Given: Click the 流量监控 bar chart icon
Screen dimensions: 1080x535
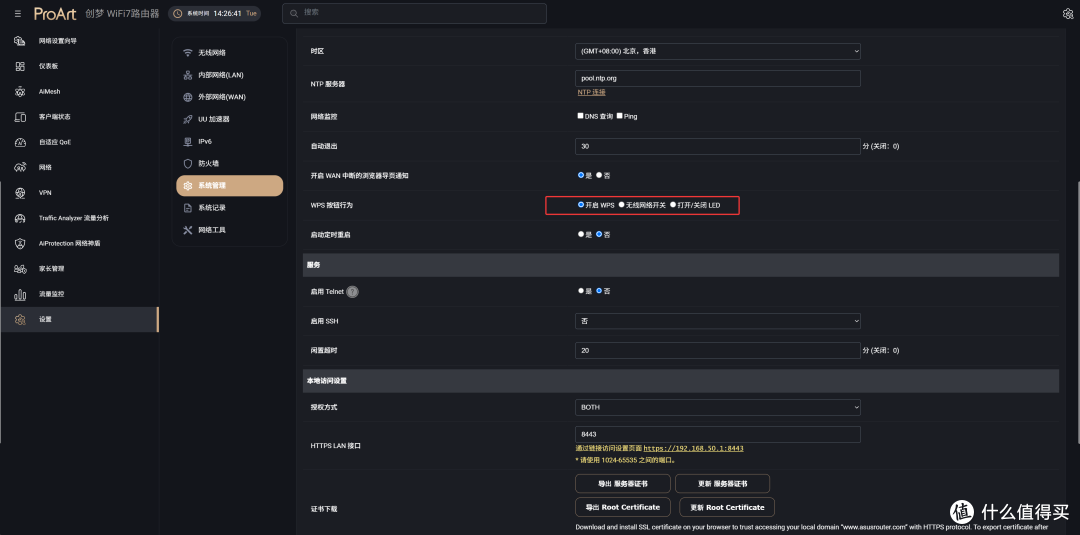Looking at the screenshot, I should [20, 294].
